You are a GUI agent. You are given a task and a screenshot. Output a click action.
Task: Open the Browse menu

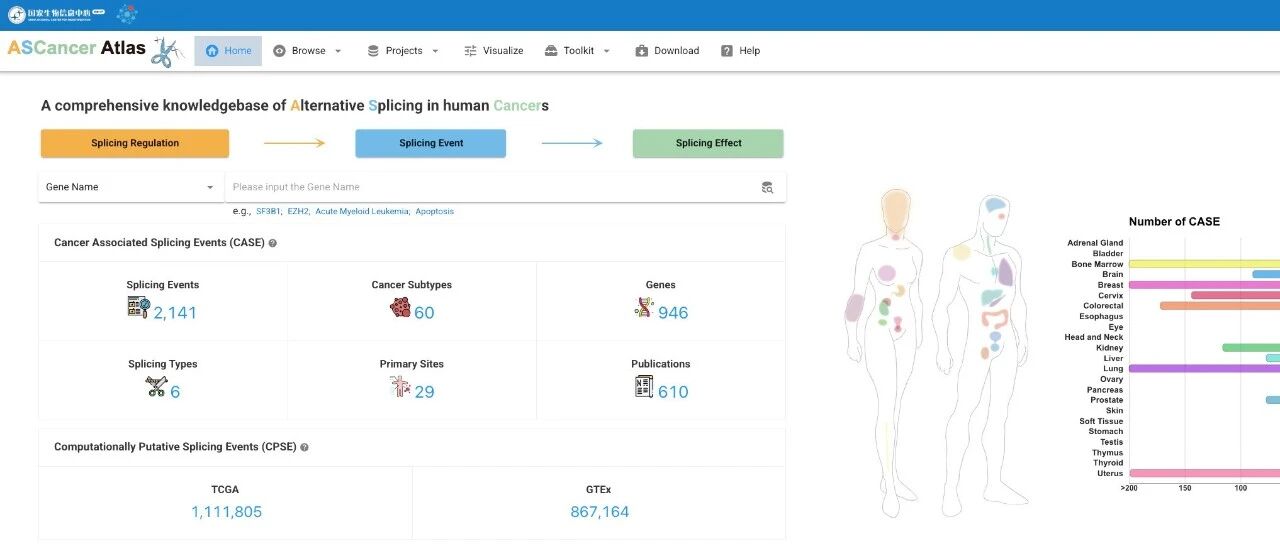[x=307, y=51]
